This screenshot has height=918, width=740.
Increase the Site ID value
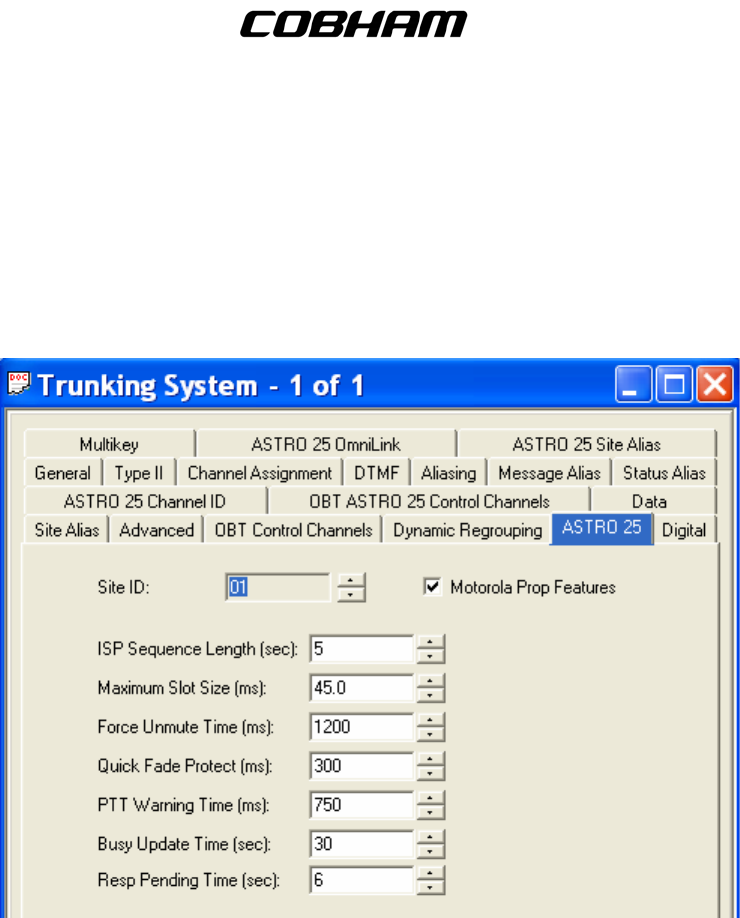(x=351, y=580)
